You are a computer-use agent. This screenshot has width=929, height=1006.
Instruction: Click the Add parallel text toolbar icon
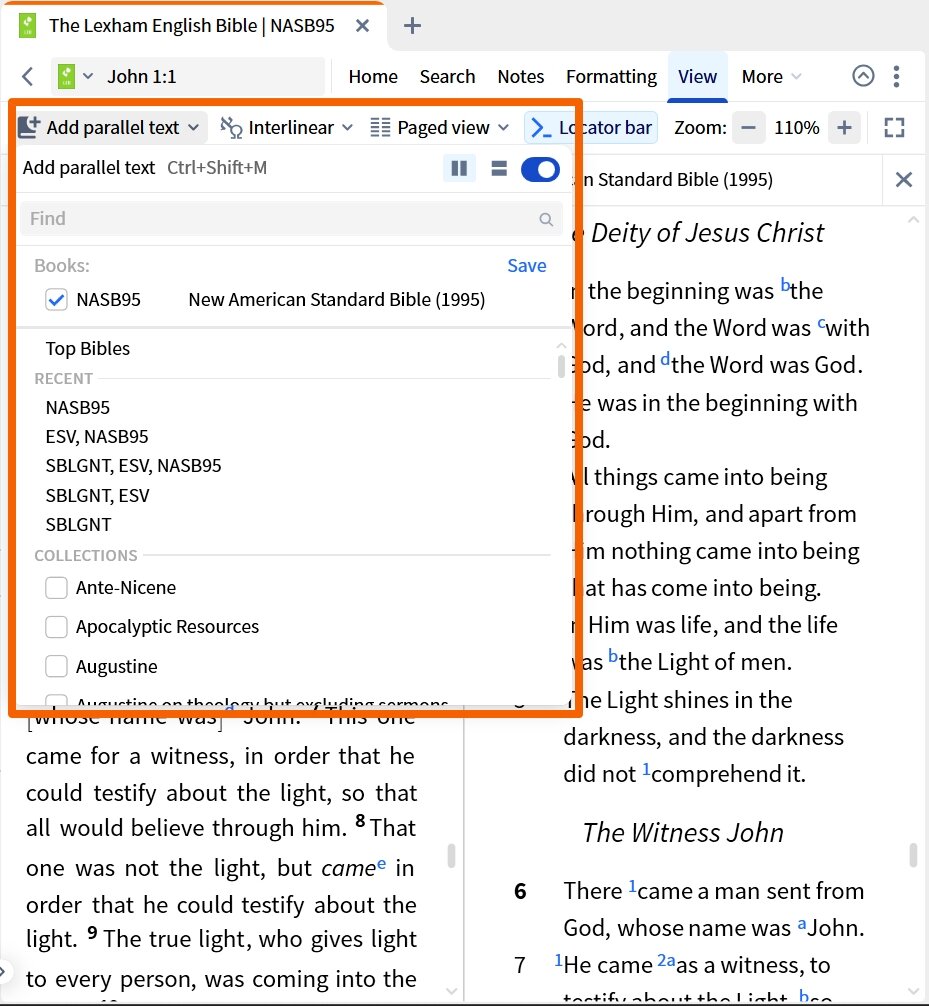click(x=29, y=127)
